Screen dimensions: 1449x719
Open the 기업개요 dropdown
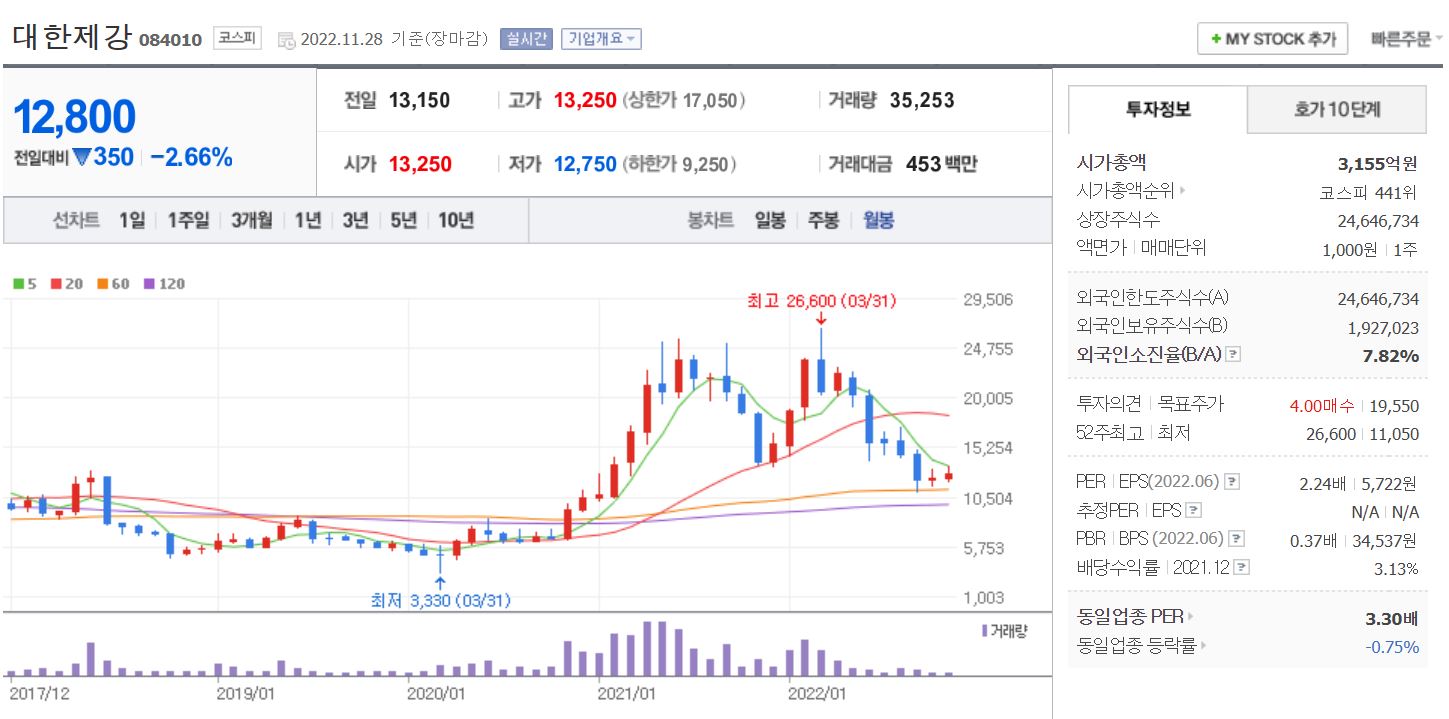pos(601,39)
